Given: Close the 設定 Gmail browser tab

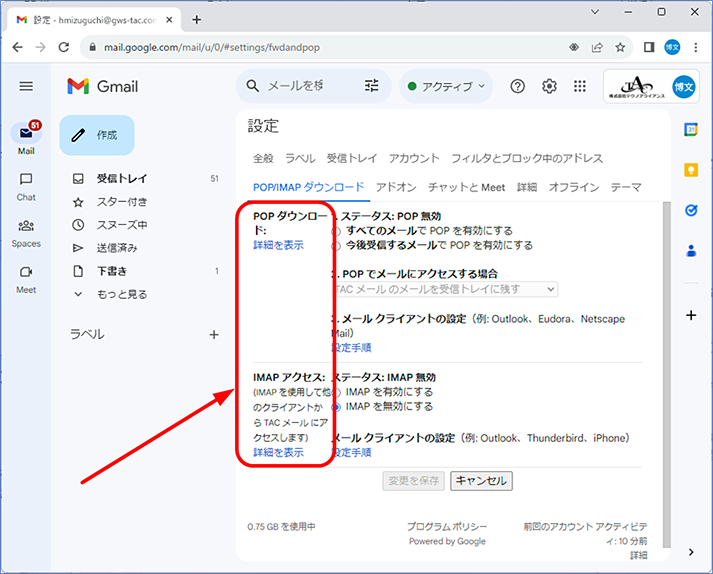Looking at the screenshot, I should click(169, 20).
